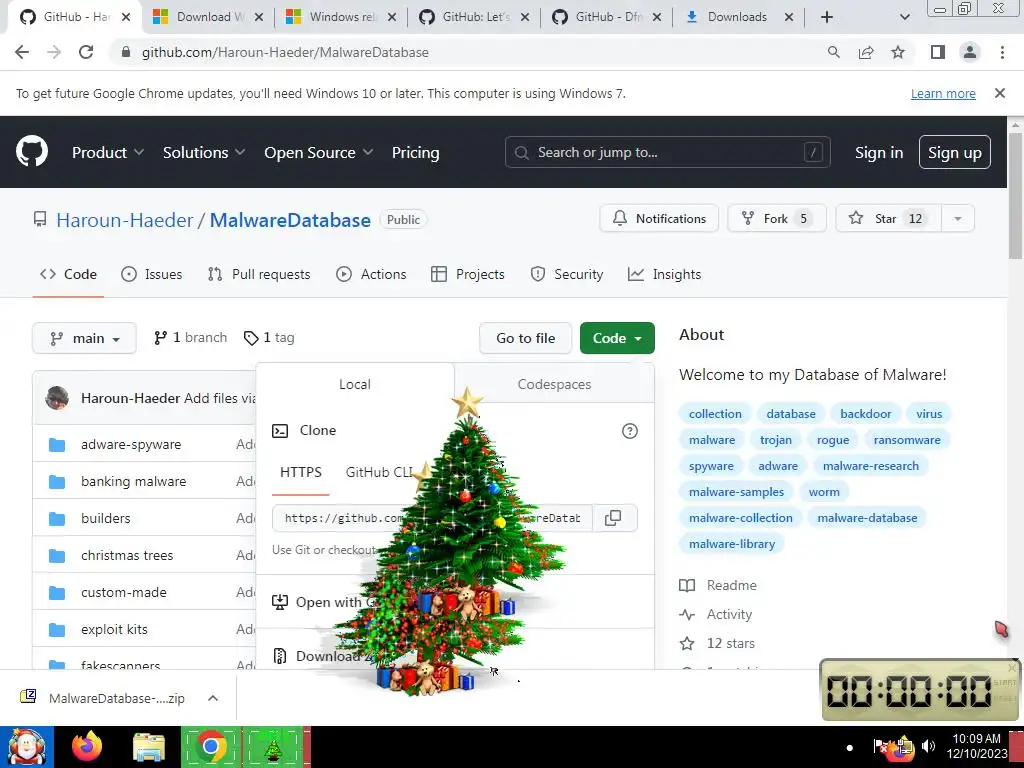Click the Notifications button
The image size is (1024, 768).
click(x=659, y=219)
